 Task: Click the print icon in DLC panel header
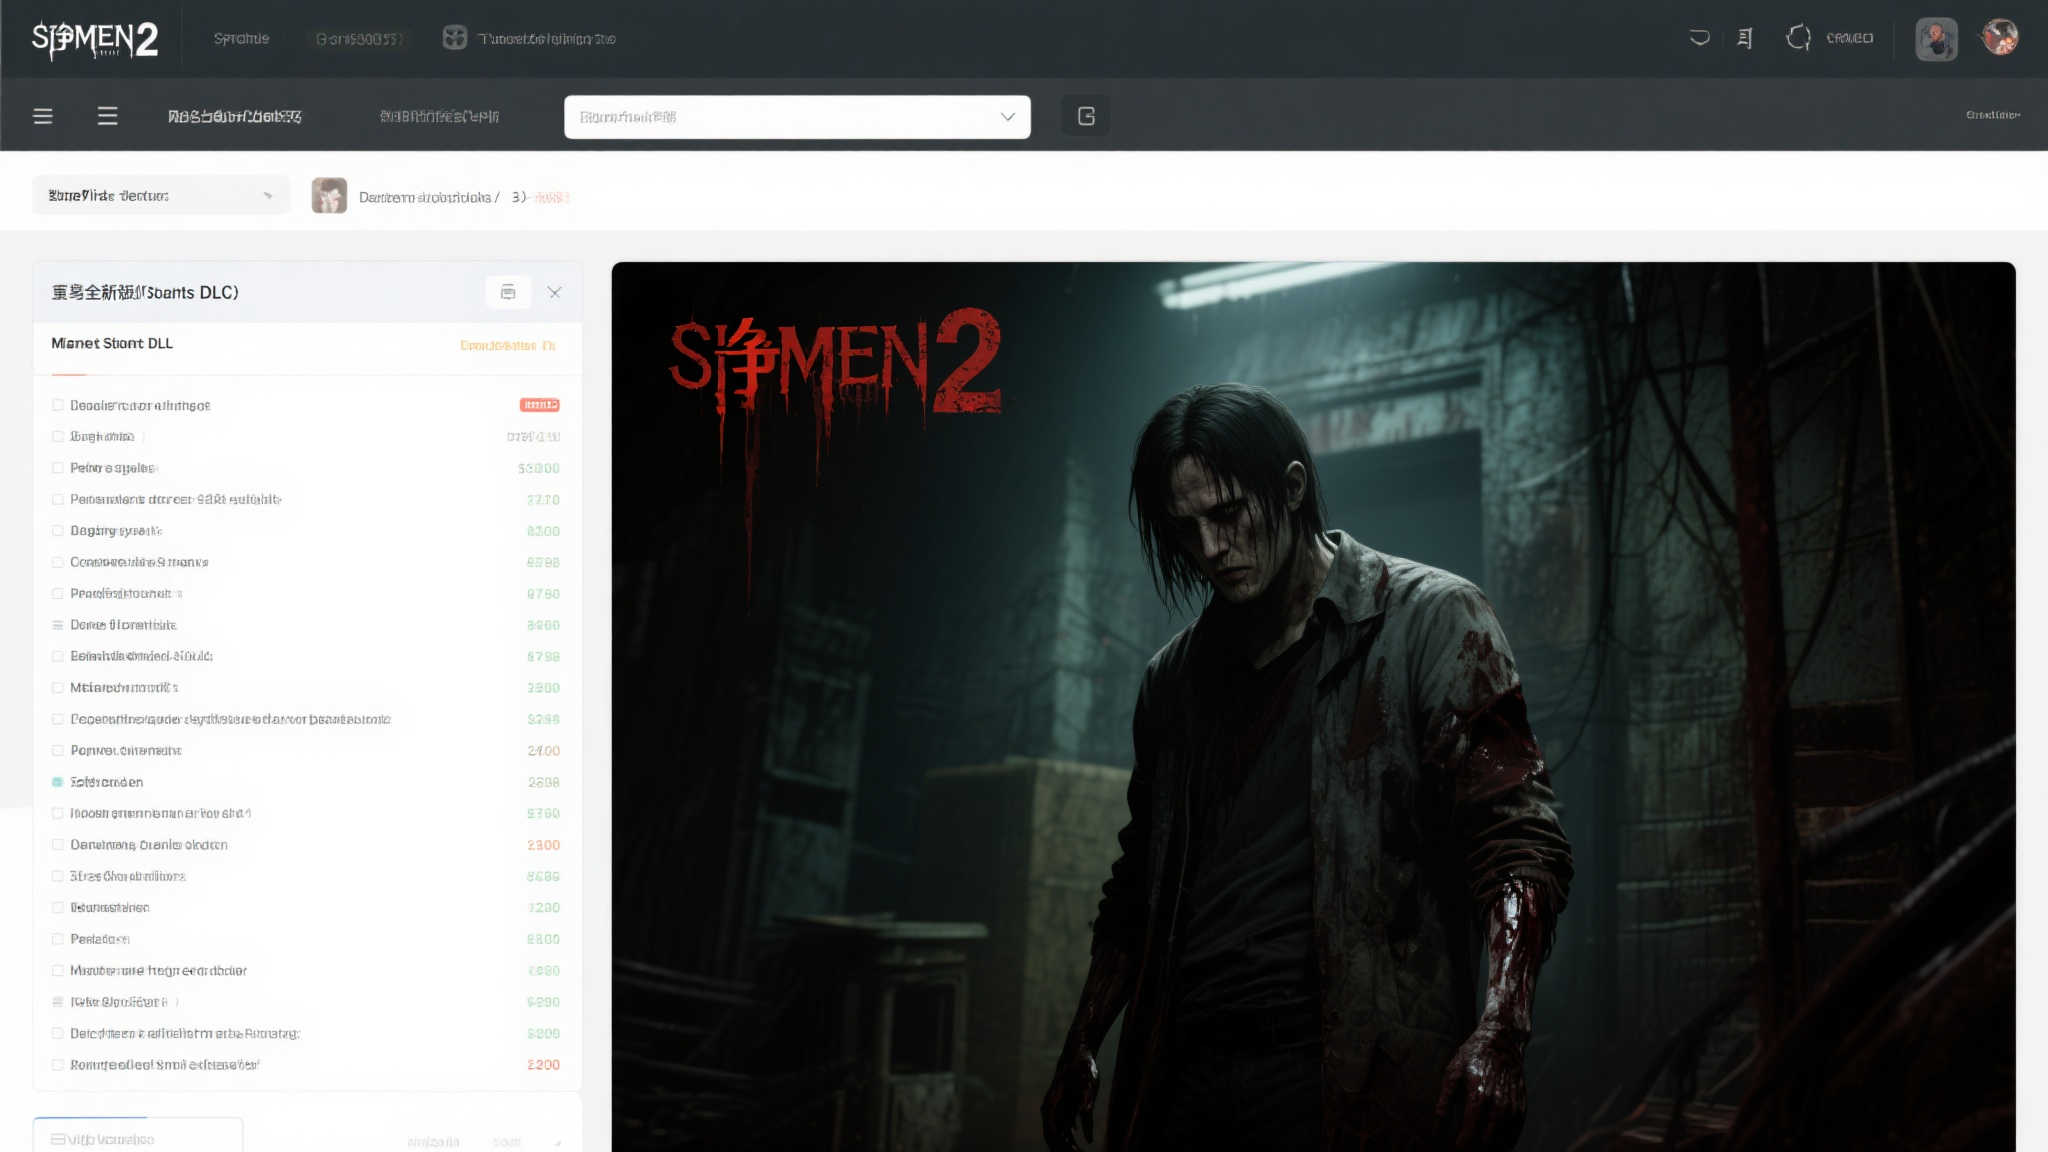508,292
